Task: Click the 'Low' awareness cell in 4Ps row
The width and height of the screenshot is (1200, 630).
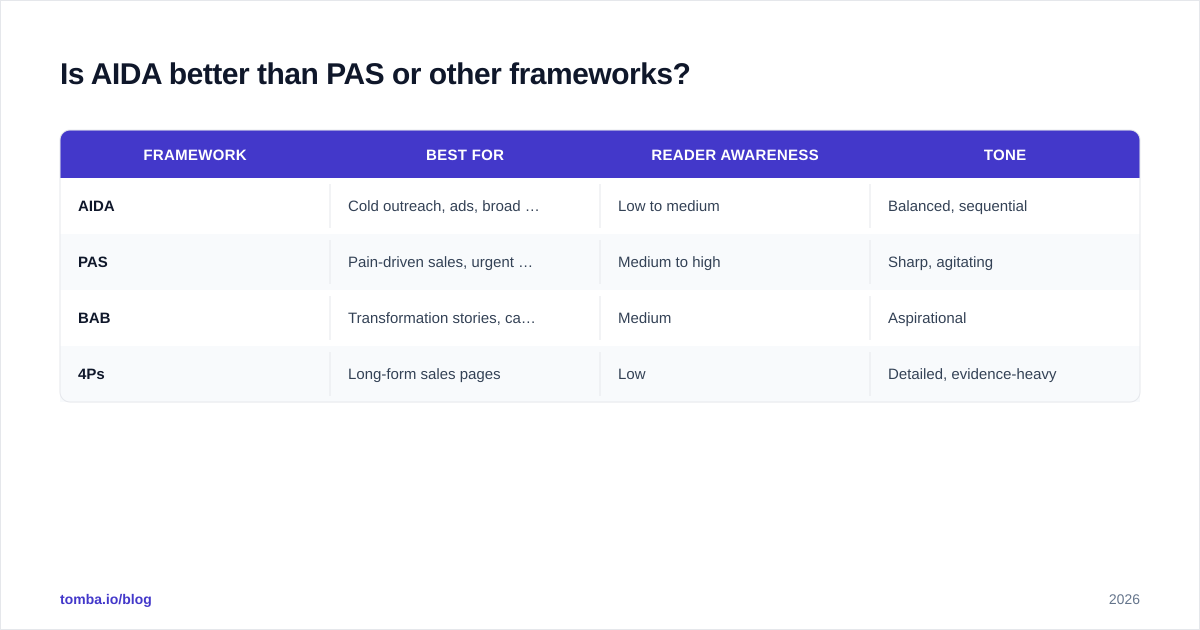Action: [735, 374]
